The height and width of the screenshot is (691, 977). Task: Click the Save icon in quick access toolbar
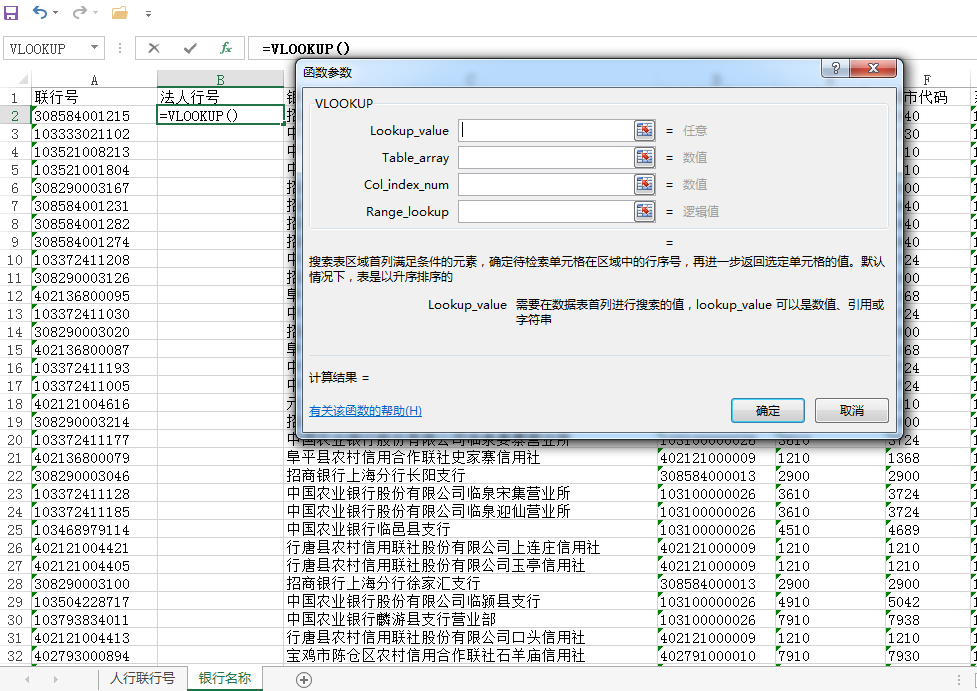pos(12,13)
